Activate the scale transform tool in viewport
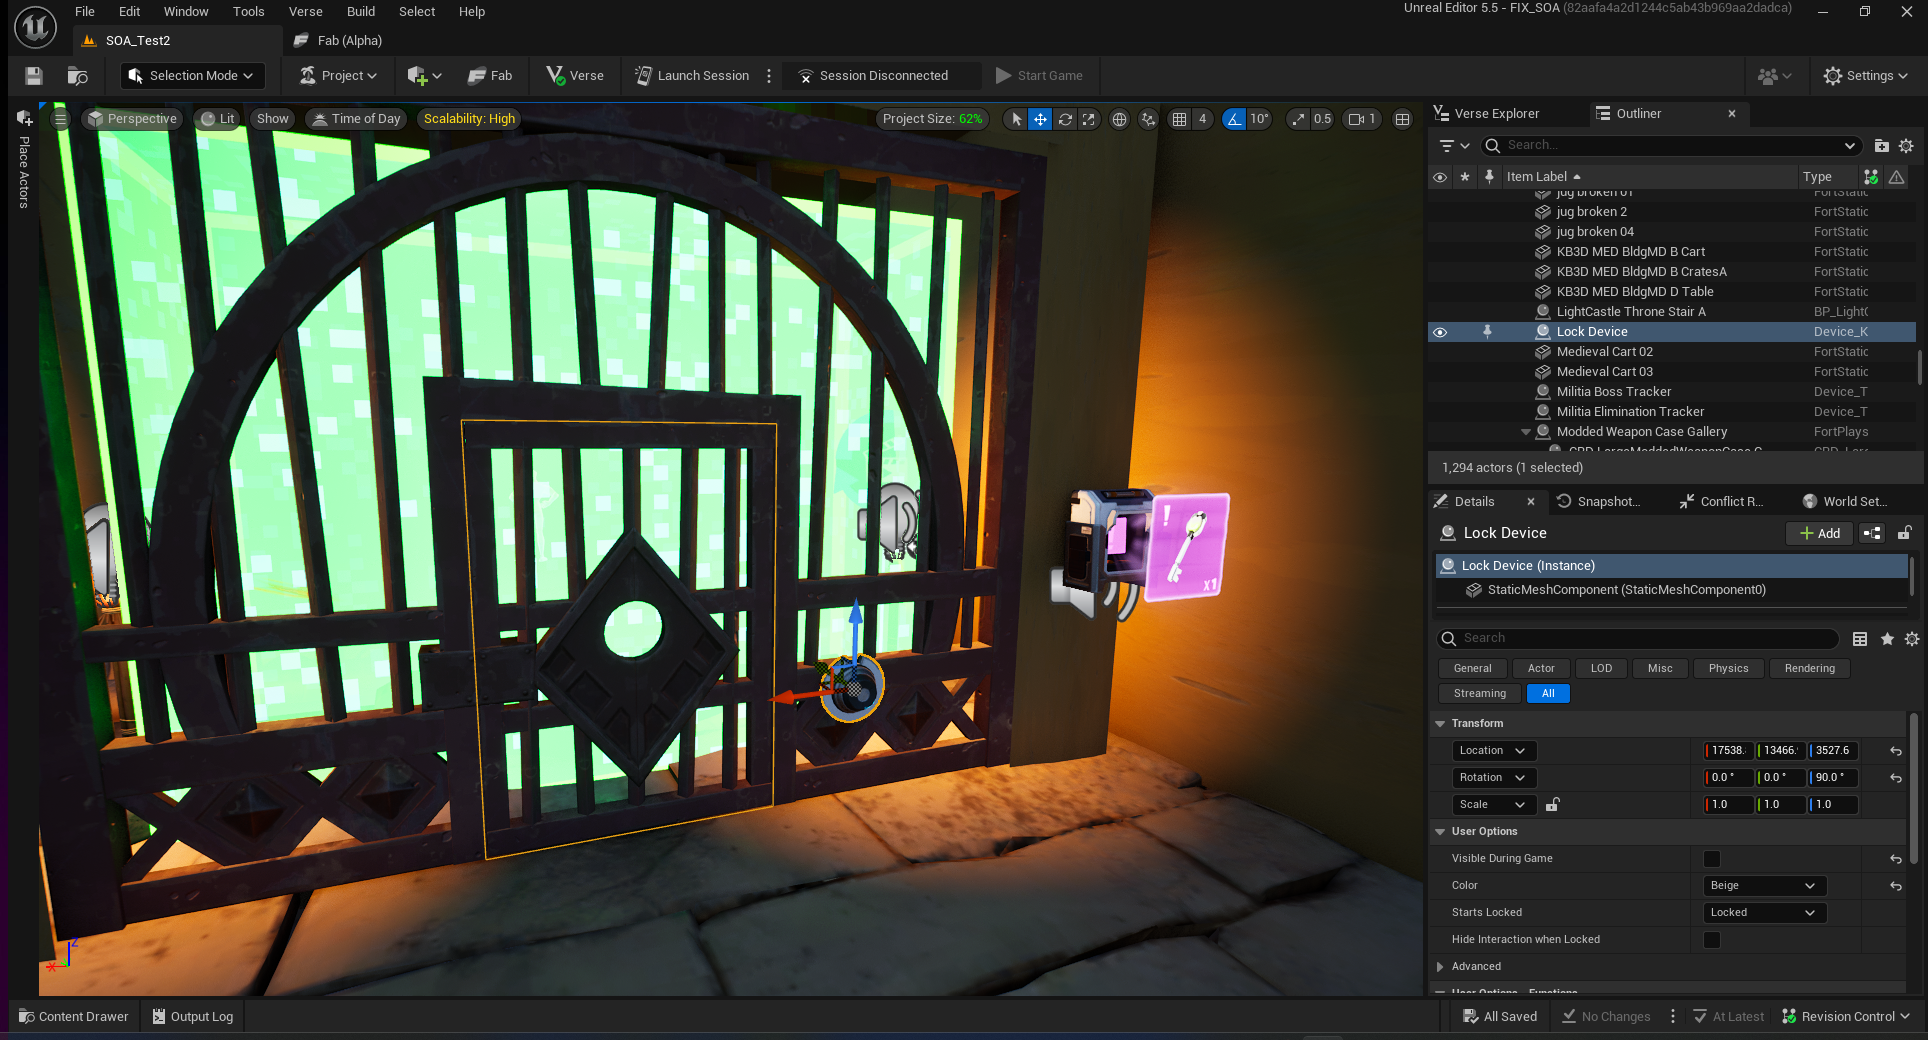 (x=1089, y=119)
